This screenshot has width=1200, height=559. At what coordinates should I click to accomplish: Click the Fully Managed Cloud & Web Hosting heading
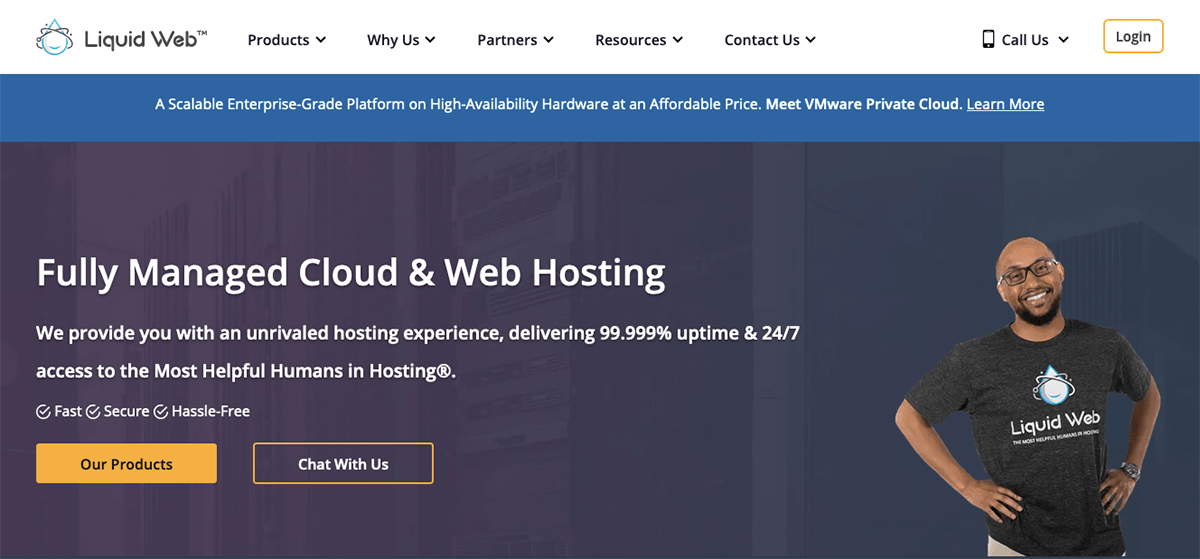[351, 273]
